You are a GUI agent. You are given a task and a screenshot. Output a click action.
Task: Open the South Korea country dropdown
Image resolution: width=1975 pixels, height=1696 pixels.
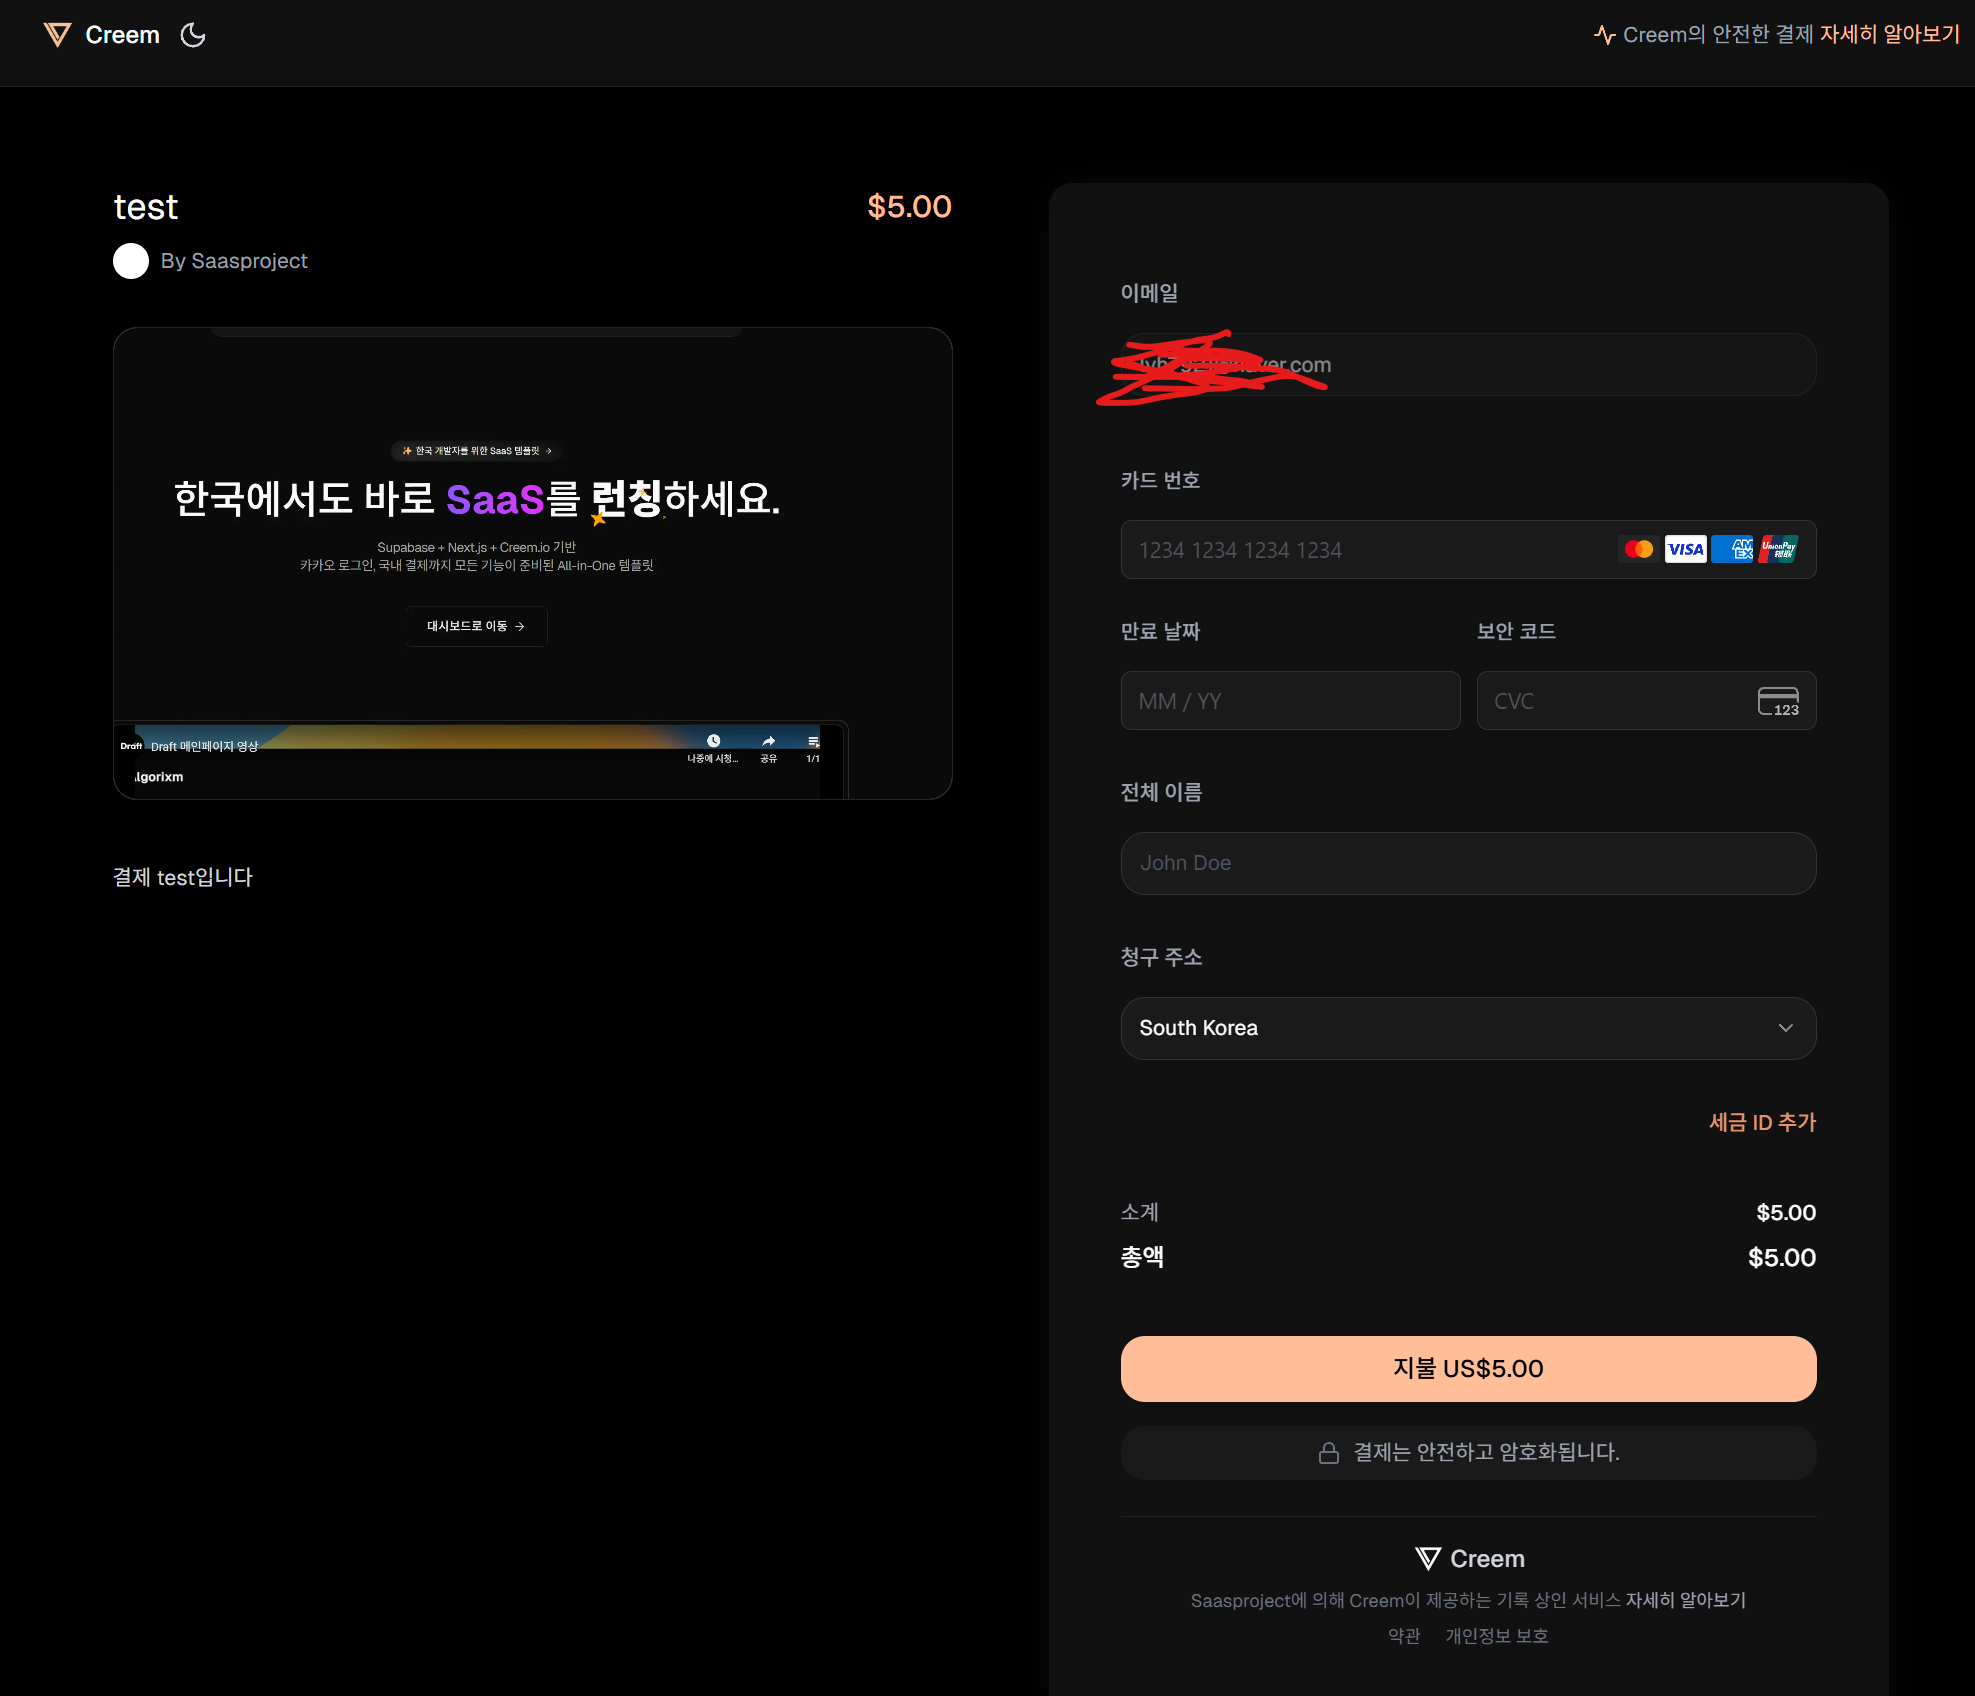point(1467,1028)
